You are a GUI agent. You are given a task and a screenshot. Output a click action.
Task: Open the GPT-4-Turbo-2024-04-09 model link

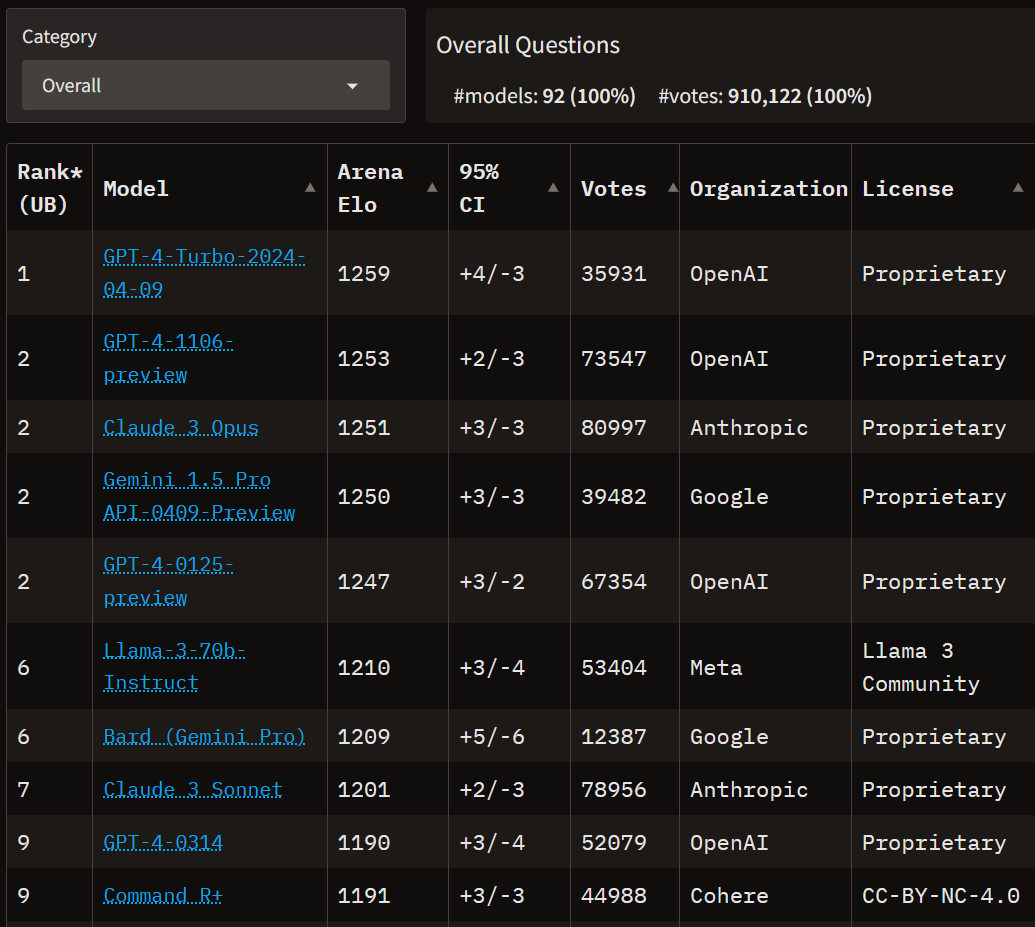coord(204,273)
